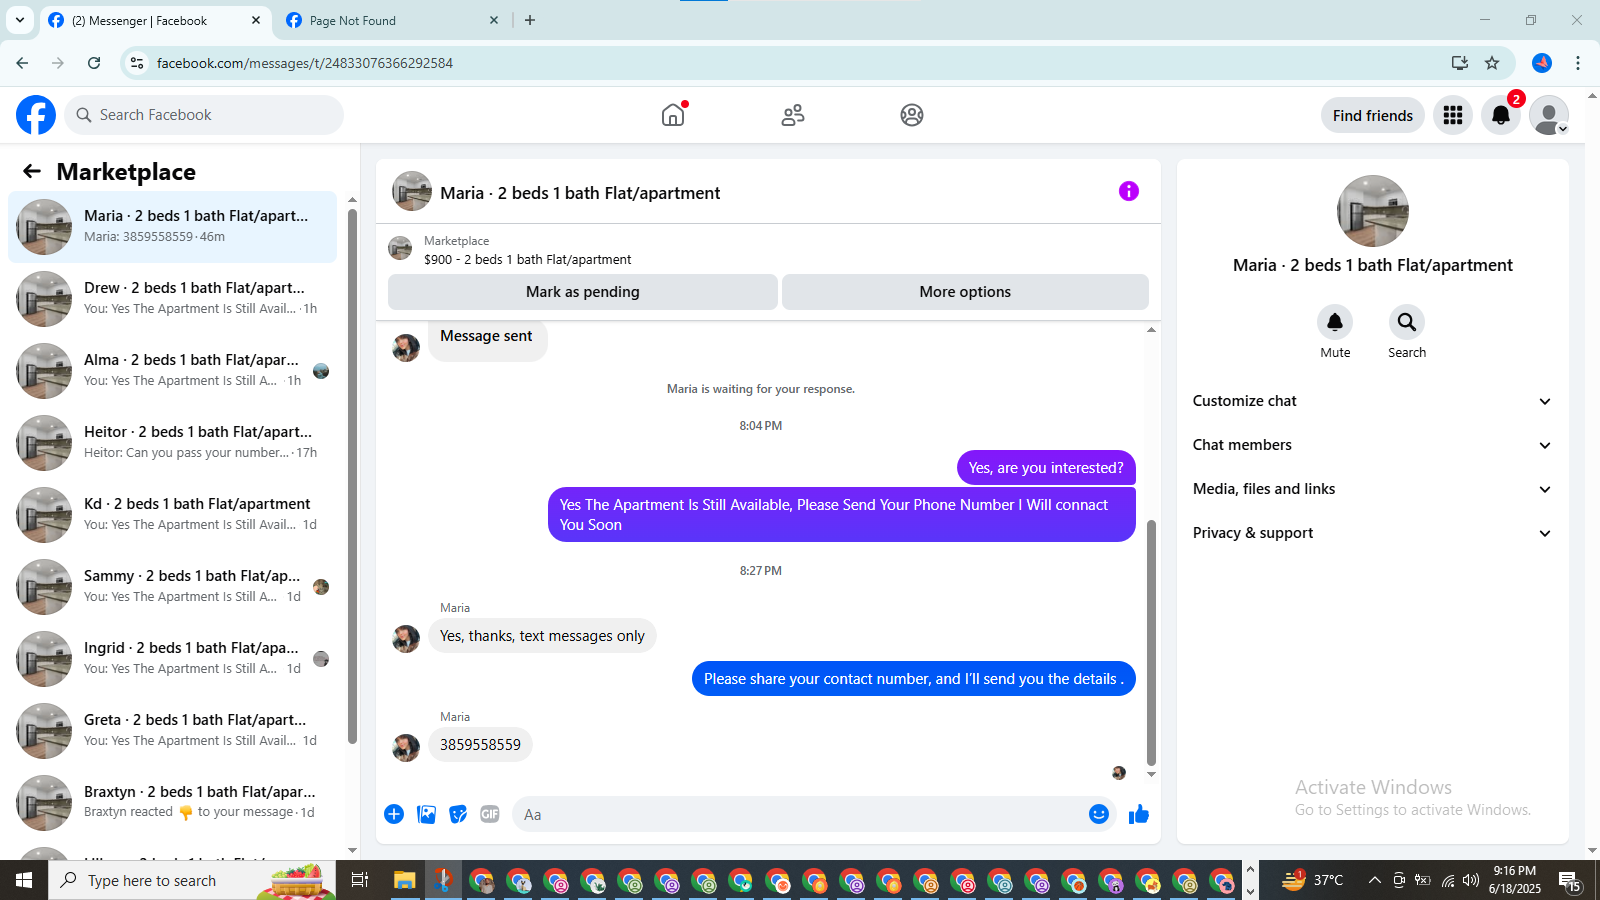Open conversation information purple icon
This screenshot has height=900, width=1600.
coord(1129,191)
